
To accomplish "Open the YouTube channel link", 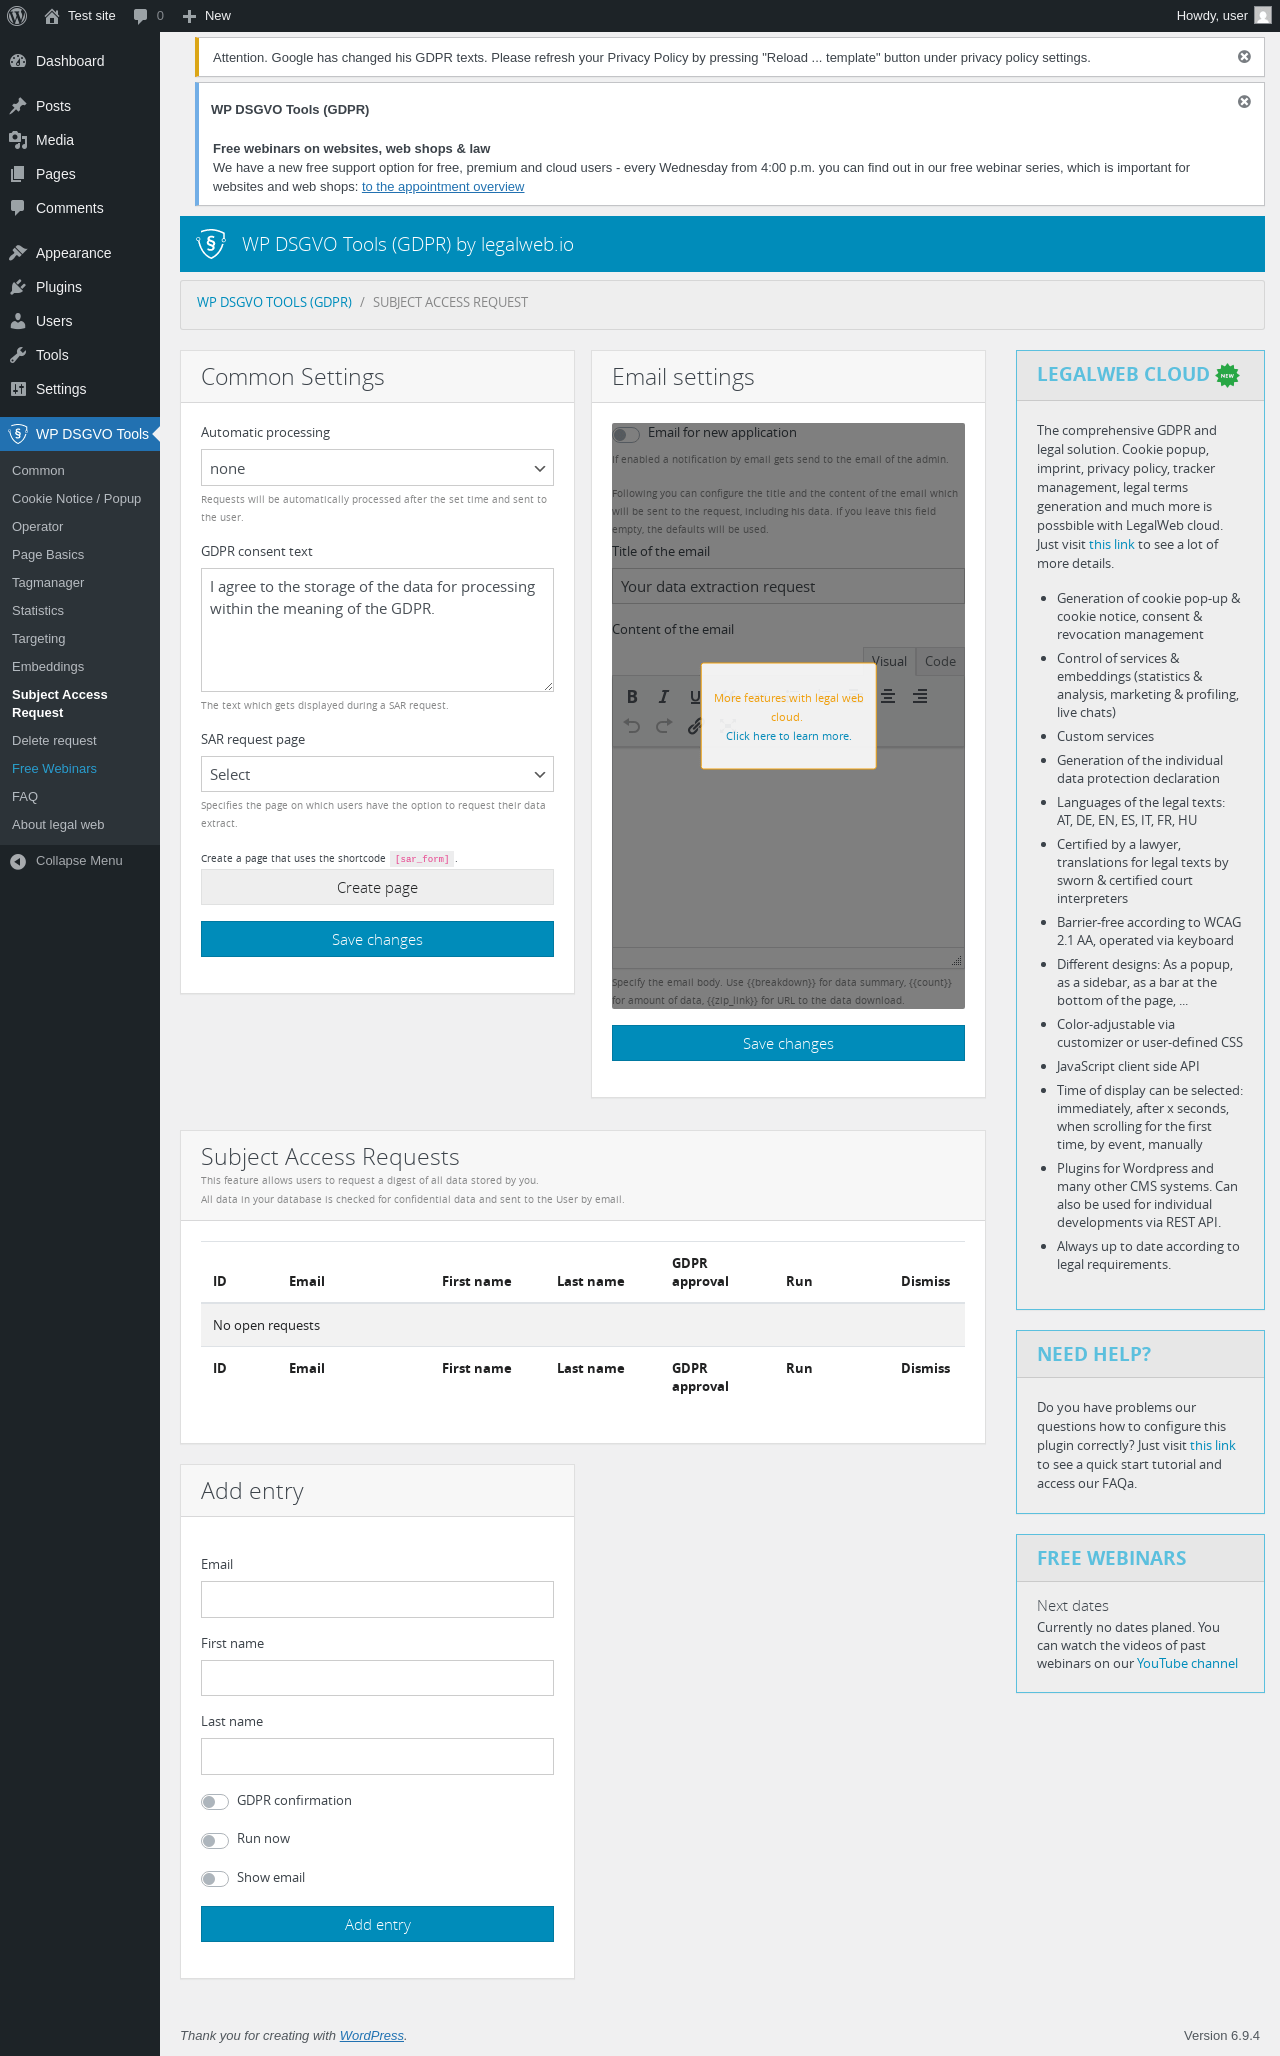I will click(1187, 1663).
